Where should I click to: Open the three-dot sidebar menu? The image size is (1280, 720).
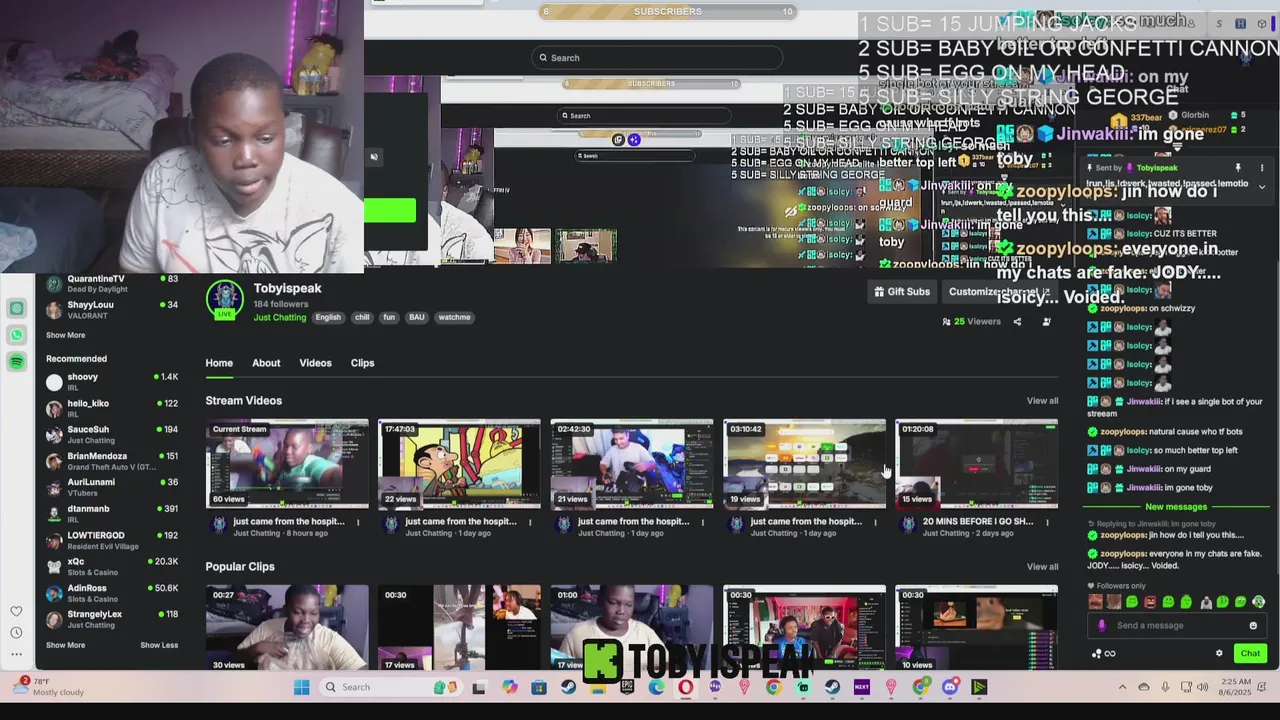16,654
